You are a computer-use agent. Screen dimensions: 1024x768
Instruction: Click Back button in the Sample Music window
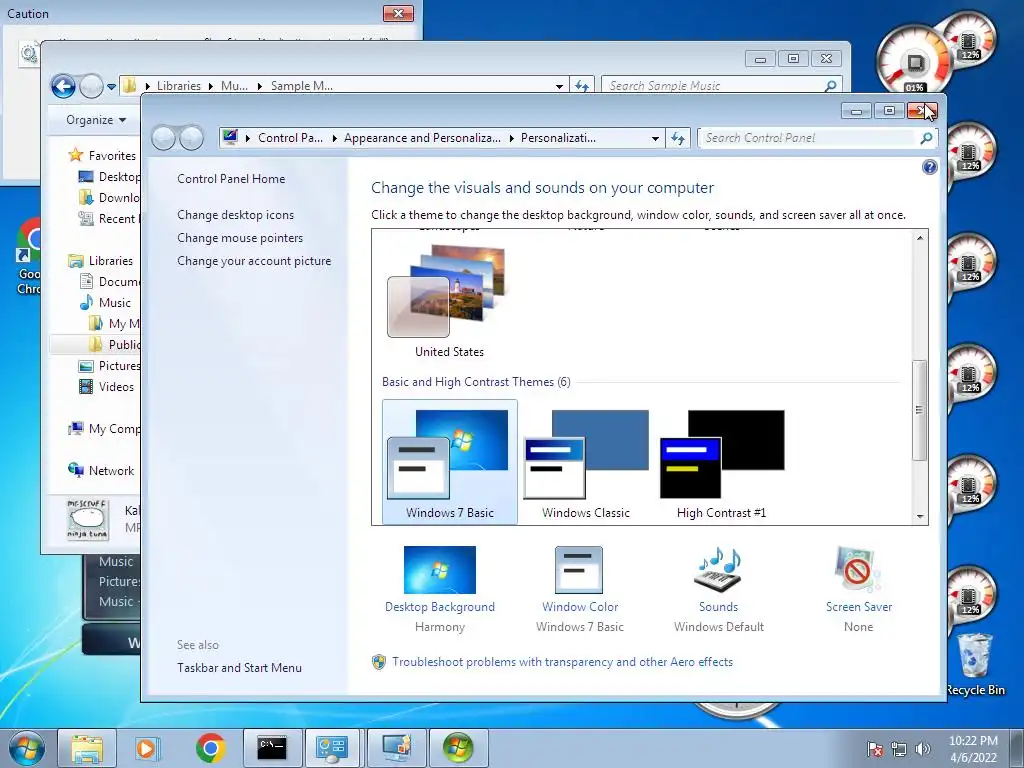pos(63,86)
